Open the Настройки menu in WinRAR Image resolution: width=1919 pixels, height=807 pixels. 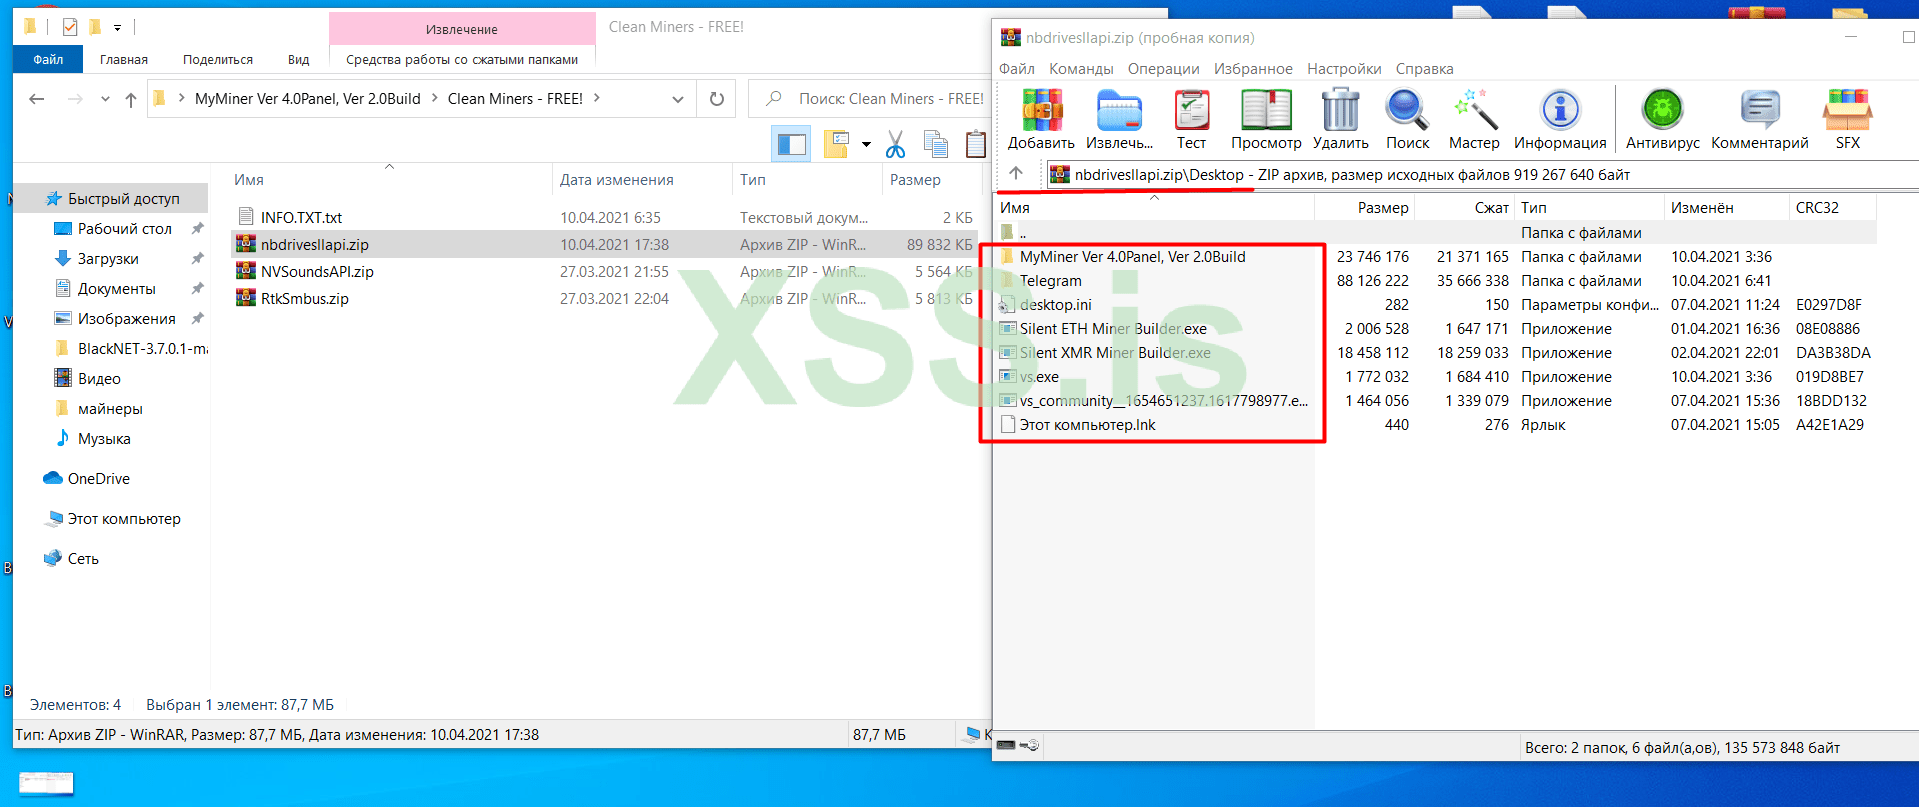pyautogui.click(x=1344, y=69)
